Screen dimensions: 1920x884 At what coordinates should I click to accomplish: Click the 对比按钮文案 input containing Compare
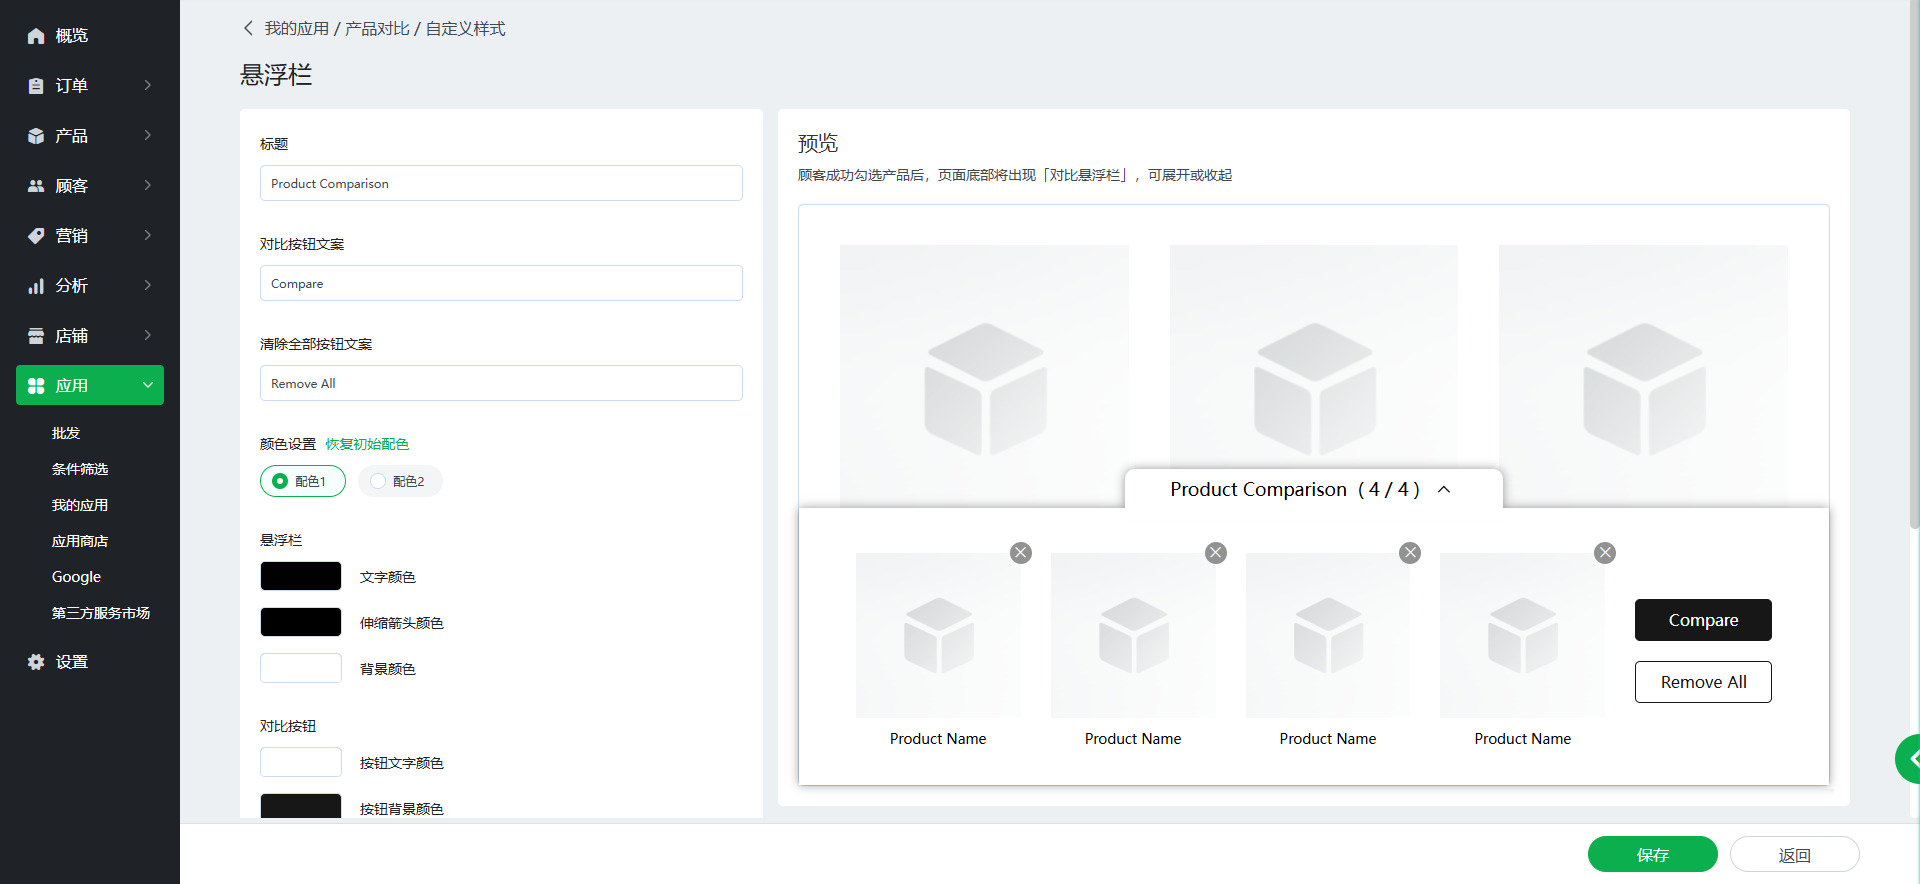[x=501, y=283]
